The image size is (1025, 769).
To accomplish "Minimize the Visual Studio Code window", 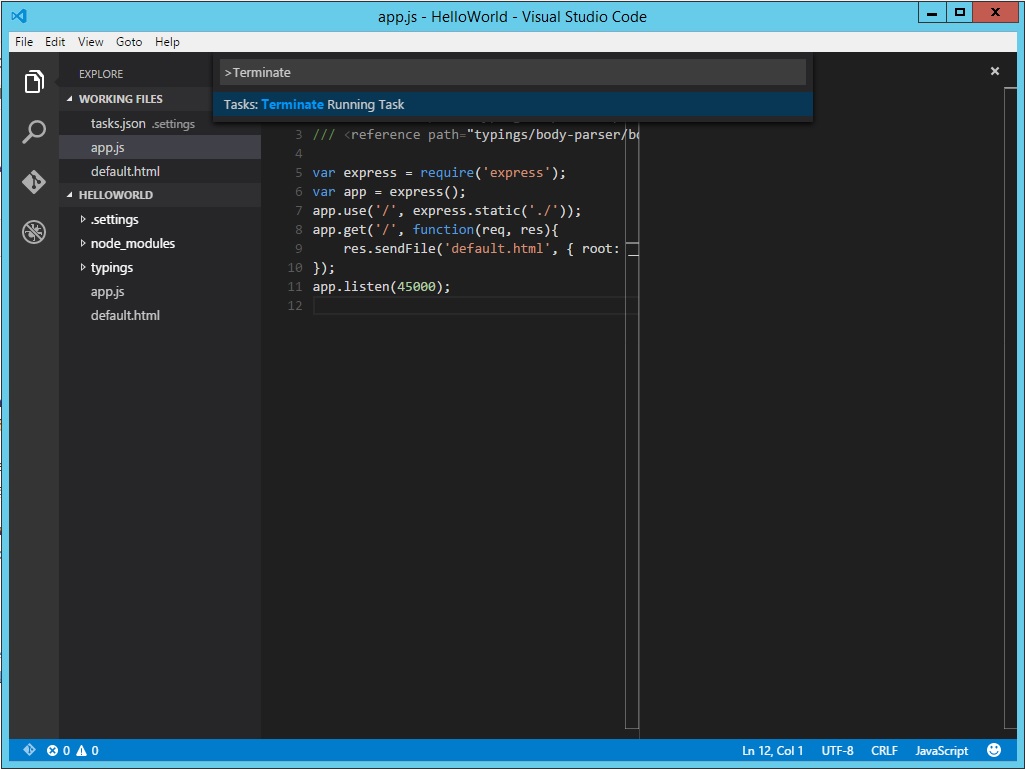I will click(932, 12).
